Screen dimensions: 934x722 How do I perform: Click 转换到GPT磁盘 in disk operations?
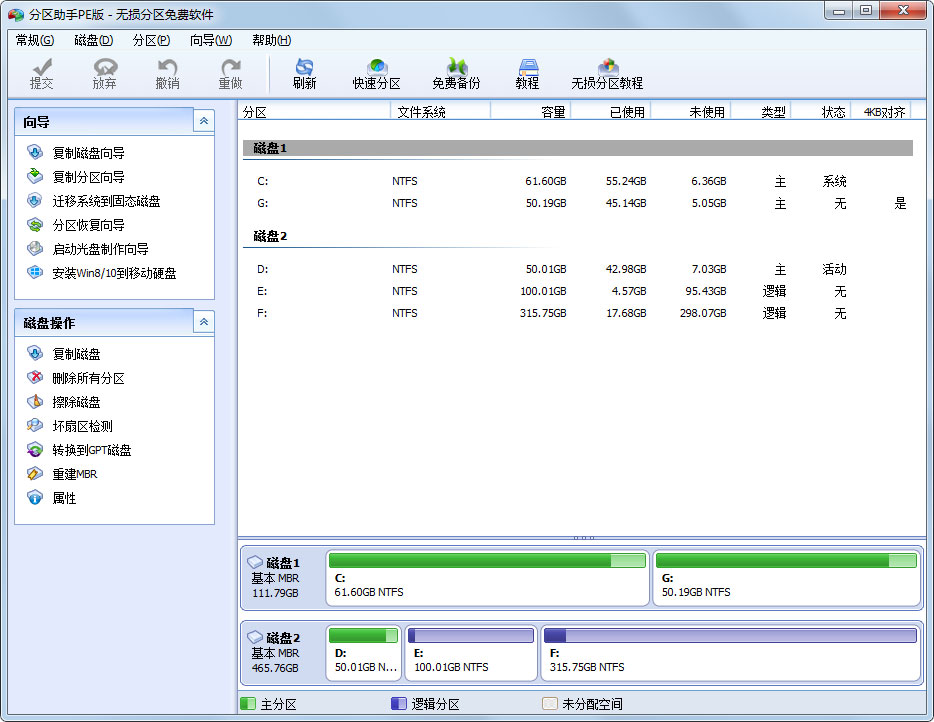(91, 450)
